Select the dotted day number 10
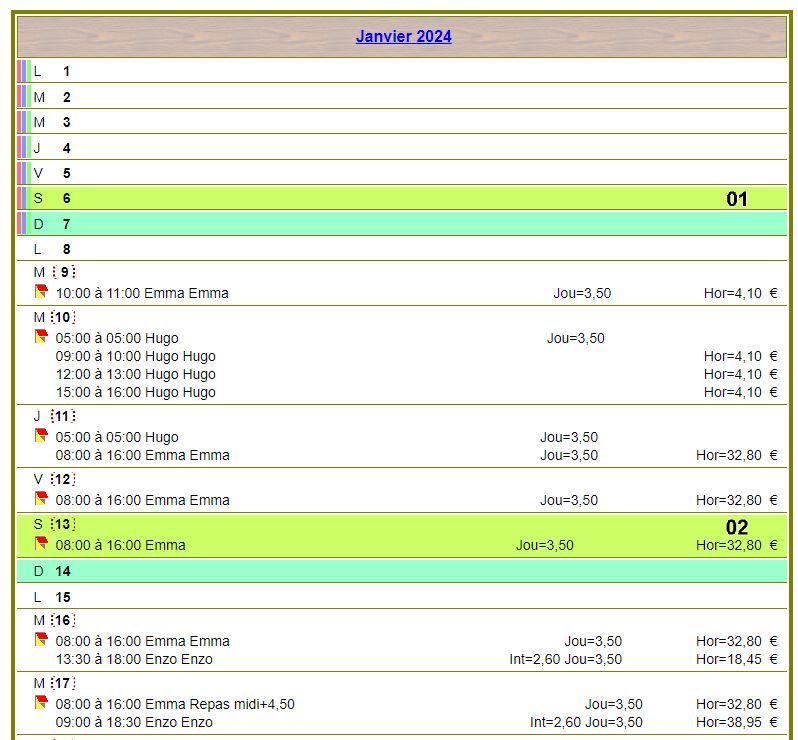This screenshot has height=740, width=798. (64, 317)
